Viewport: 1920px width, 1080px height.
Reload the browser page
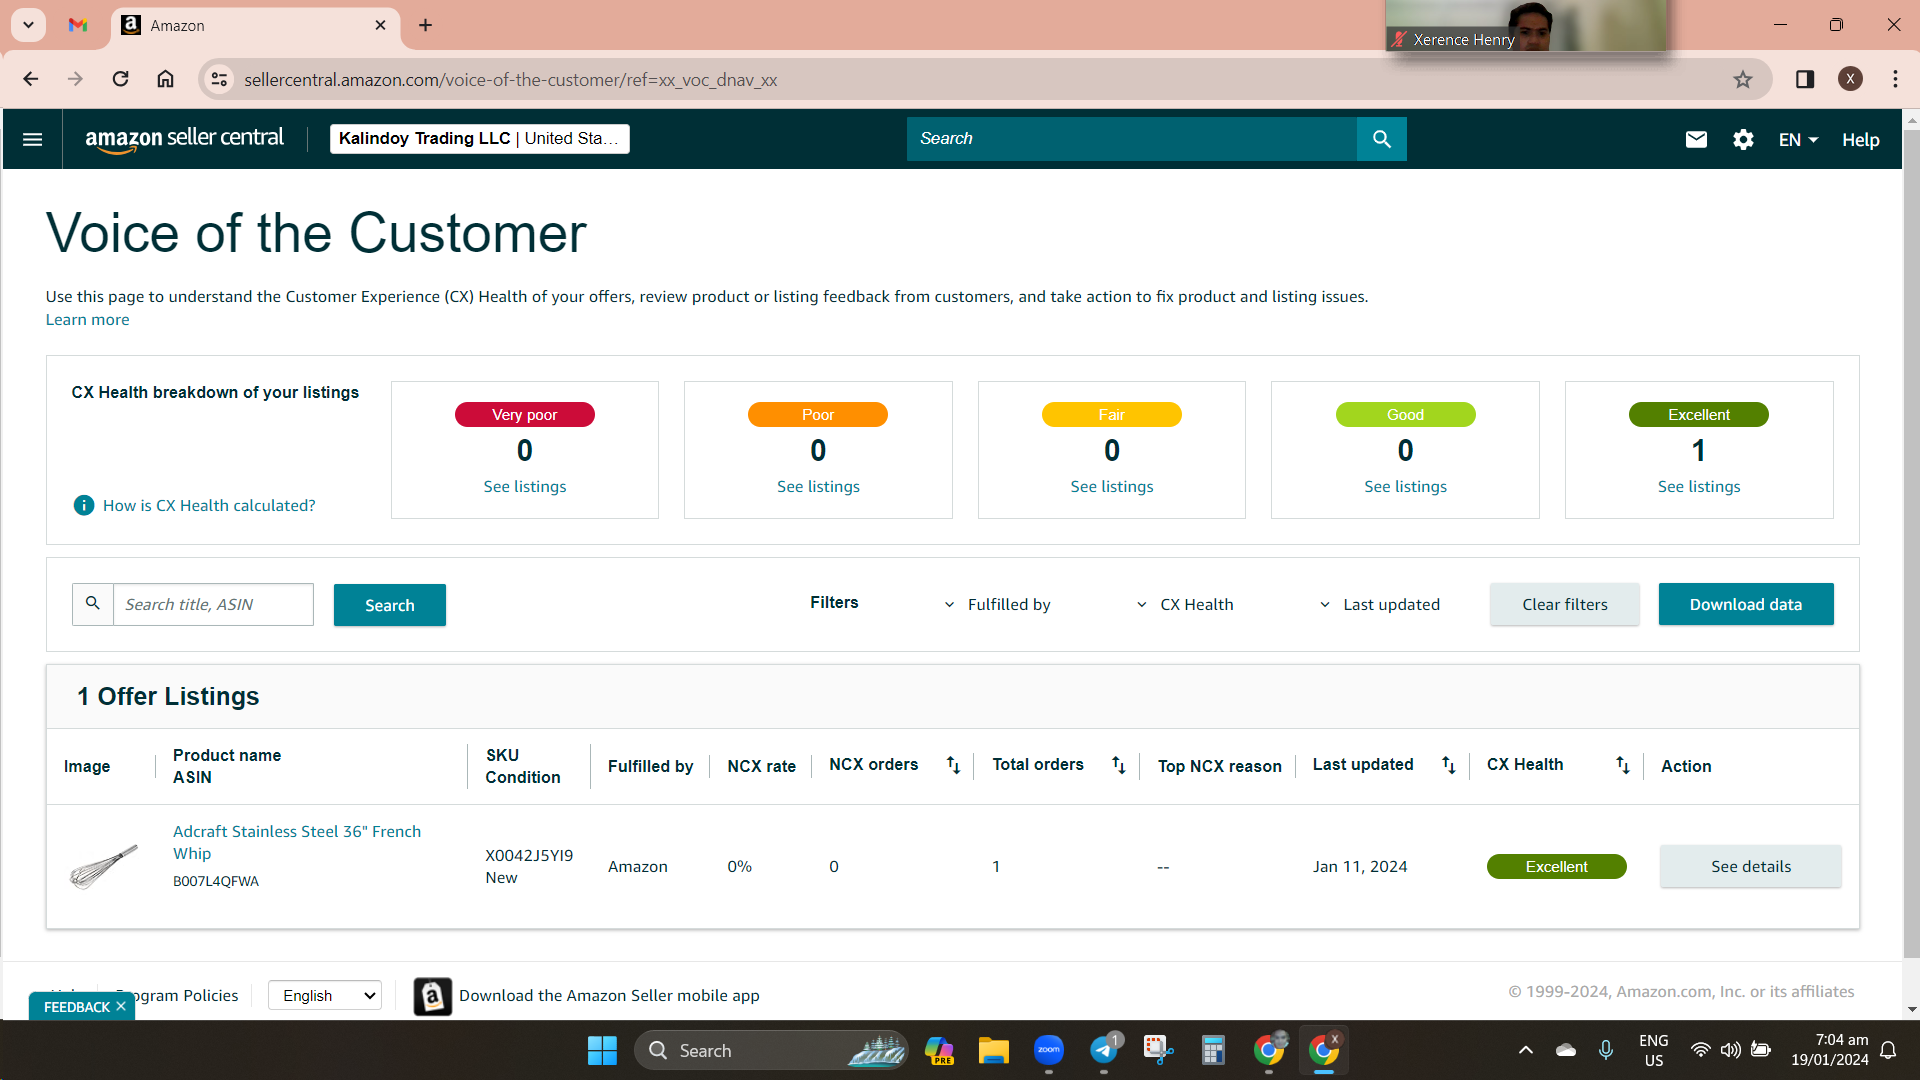[120, 79]
